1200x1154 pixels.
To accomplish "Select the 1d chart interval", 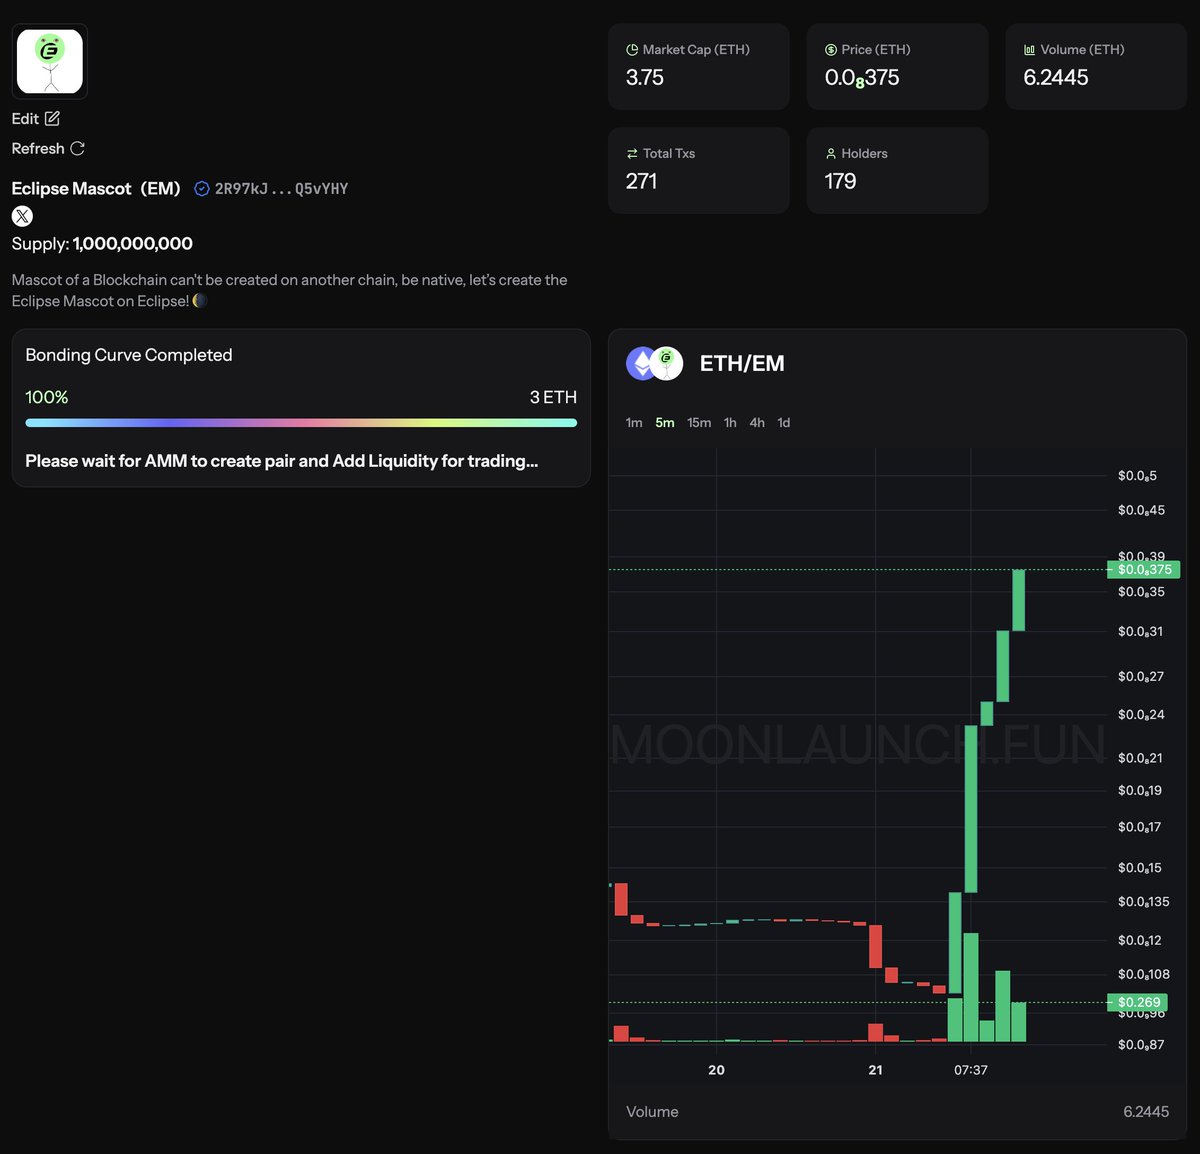I will tap(784, 423).
